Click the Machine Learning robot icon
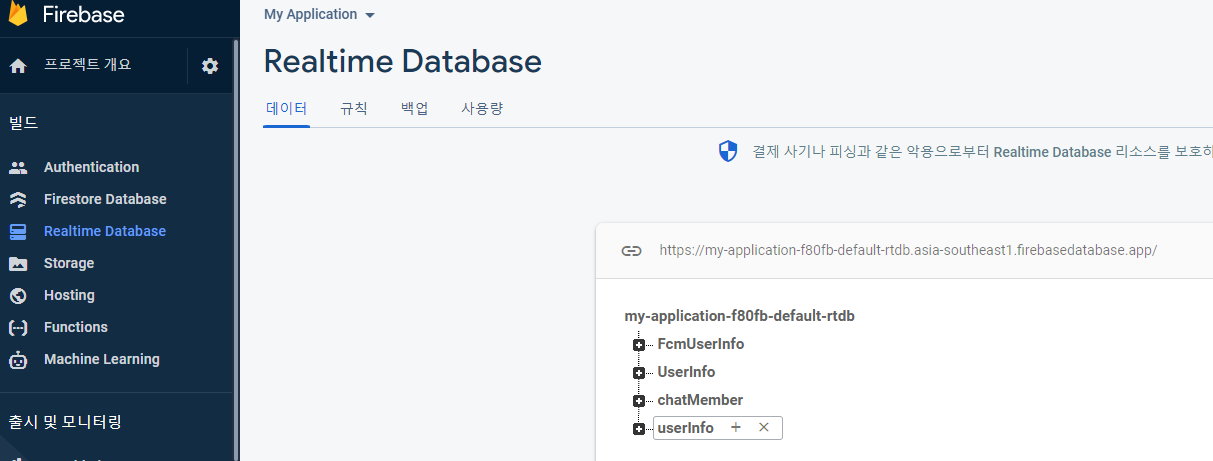The height and width of the screenshot is (461, 1213). pos(18,359)
